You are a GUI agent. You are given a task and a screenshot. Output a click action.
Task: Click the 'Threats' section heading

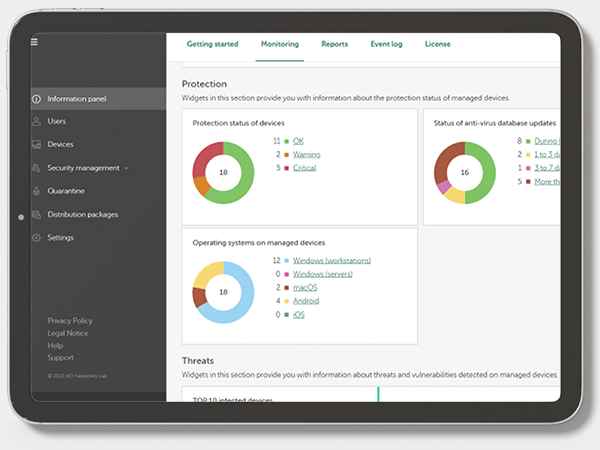[x=198, y=361]
